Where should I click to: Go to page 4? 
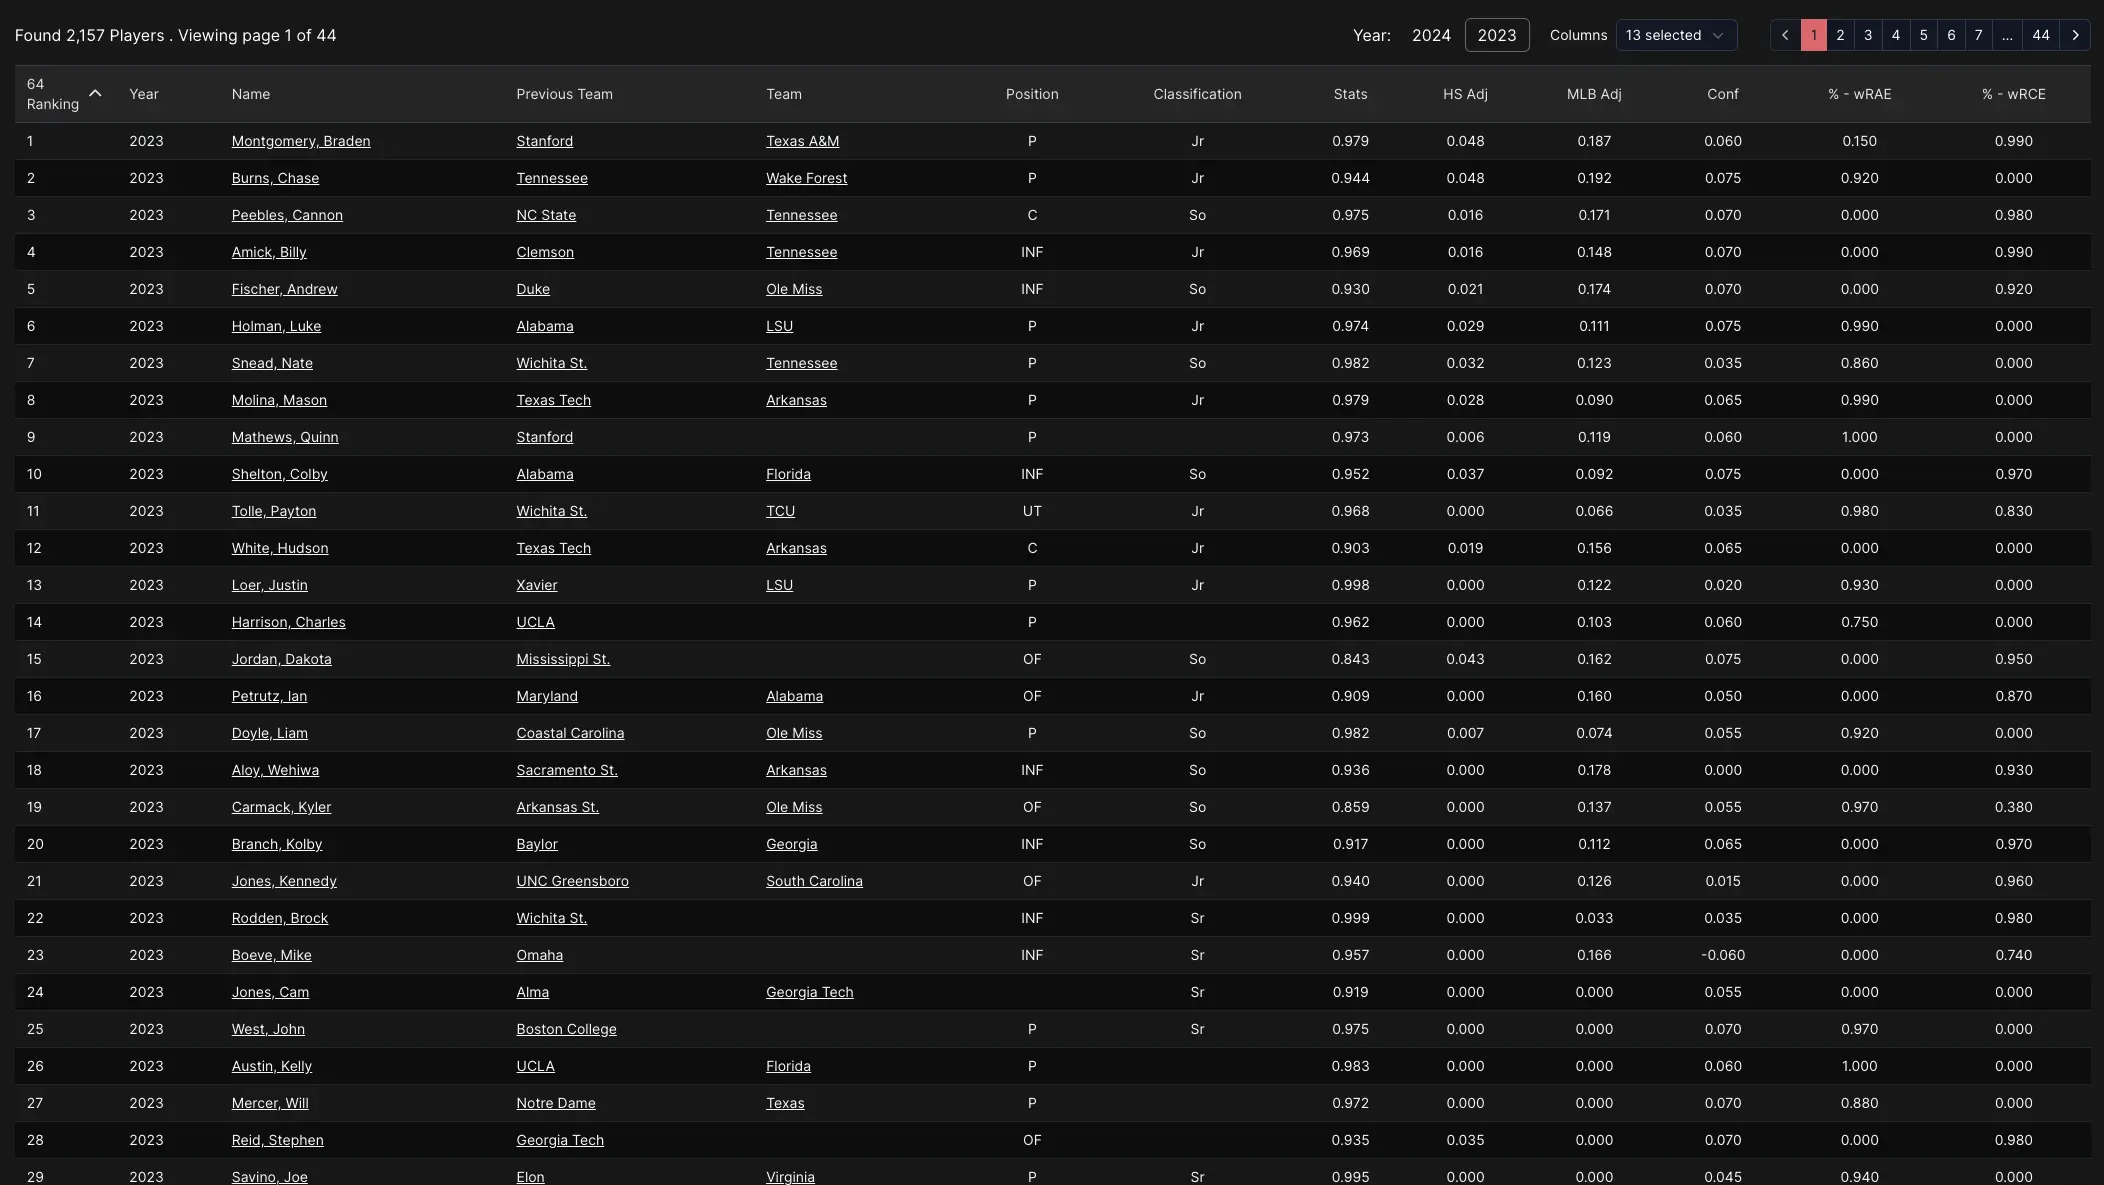pos(1895,35)
